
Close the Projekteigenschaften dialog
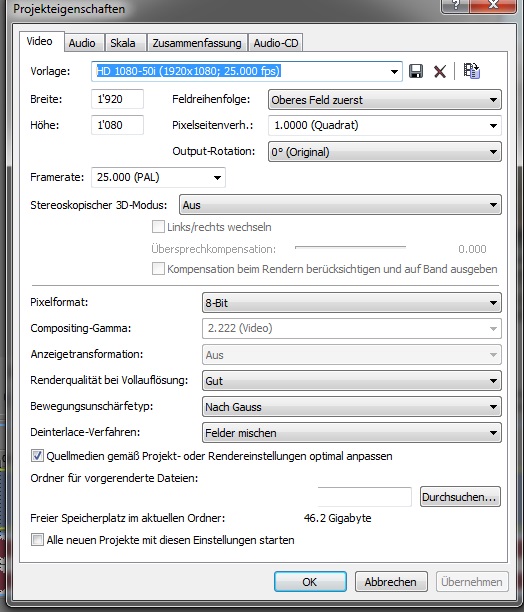(x=493, y=5)
